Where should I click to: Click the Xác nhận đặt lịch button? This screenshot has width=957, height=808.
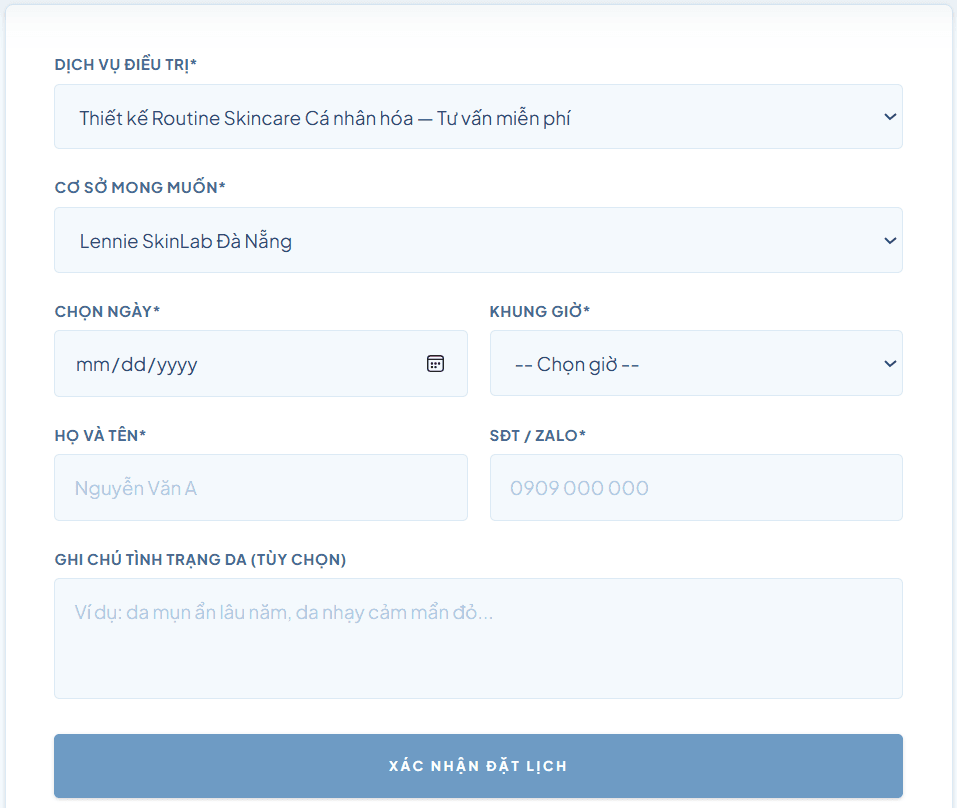coord(478,766)
